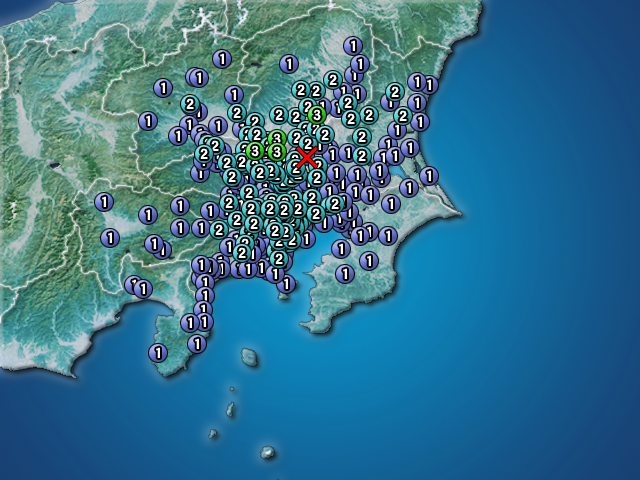Image resolution: width=640 pixels, height=480 pixels.
Task: Select the northeasternmost cyan intensity 2 marker
Action: click(394, 92)
